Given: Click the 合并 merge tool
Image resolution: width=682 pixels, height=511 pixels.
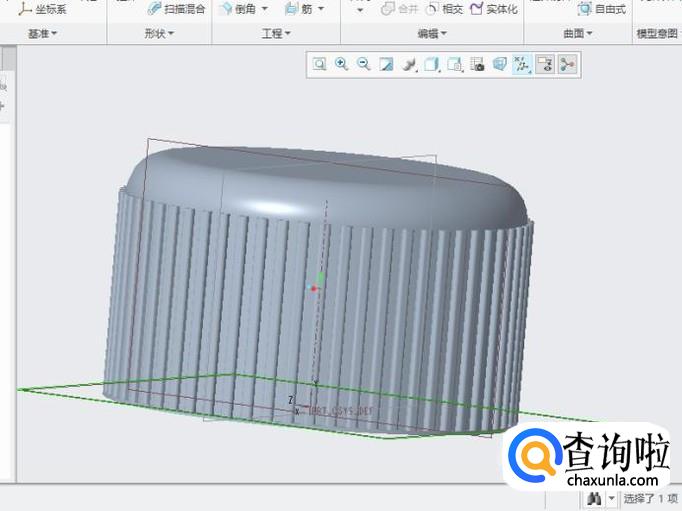Looking at the screenshot, I should click(399, 9).
